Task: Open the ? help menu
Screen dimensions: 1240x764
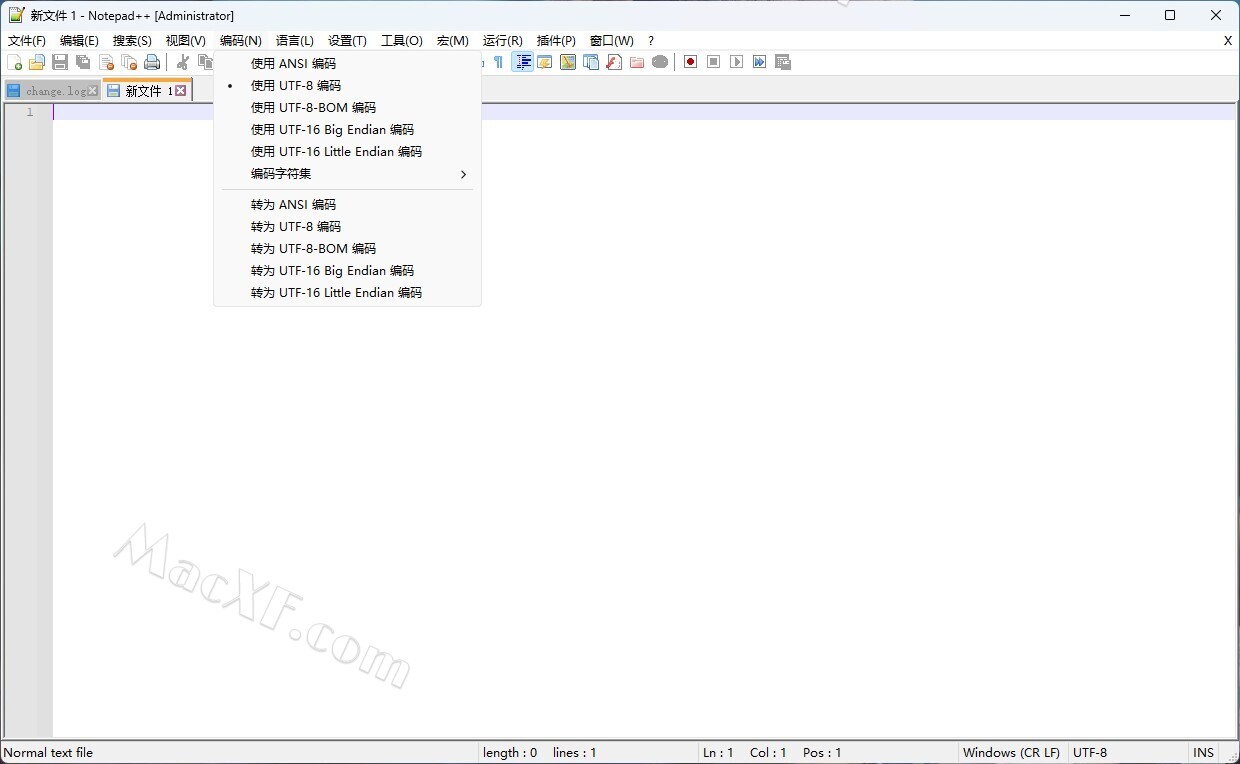Action: [x=651, y=41]
